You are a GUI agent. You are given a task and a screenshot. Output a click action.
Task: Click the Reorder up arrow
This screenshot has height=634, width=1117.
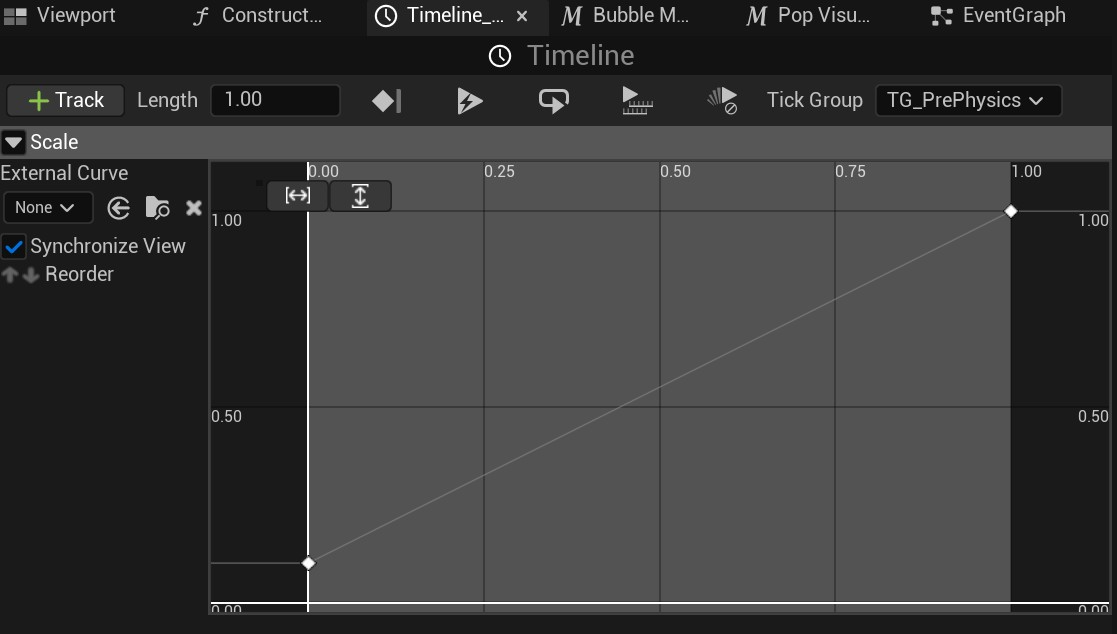point(10,275)
